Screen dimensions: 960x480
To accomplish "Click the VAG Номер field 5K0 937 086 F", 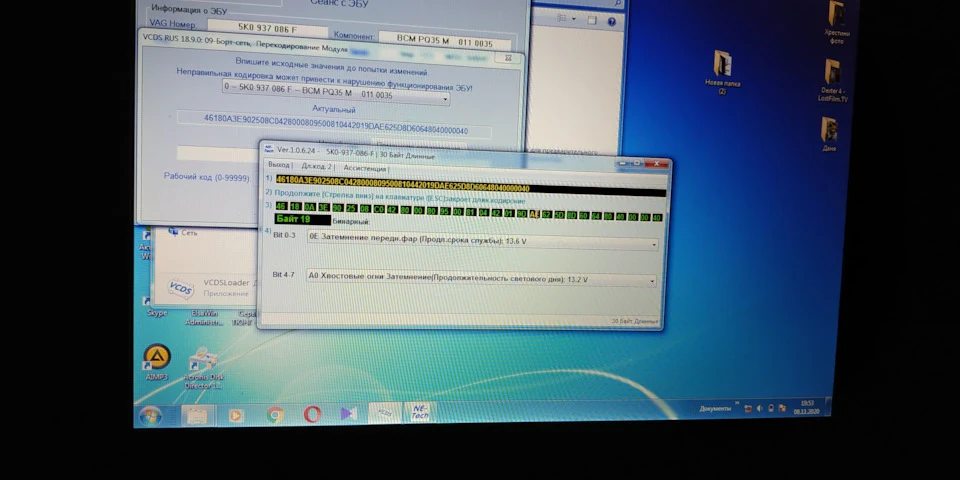I will 268,27.
